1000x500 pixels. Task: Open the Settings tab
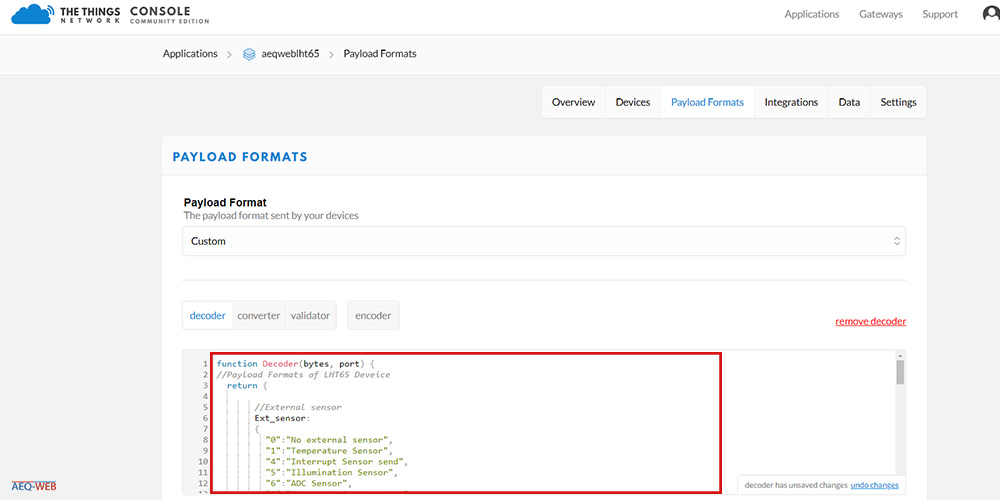pos(898,102)
